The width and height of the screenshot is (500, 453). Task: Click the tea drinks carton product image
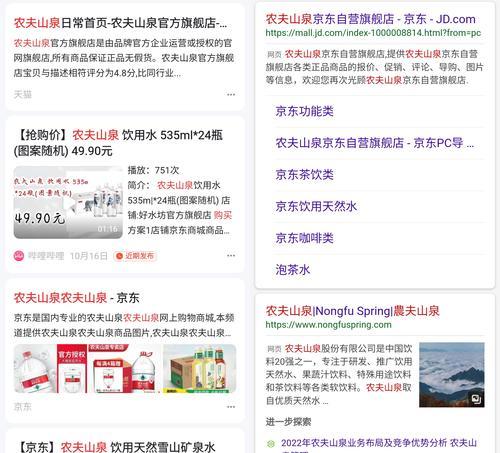coord(199,369)
